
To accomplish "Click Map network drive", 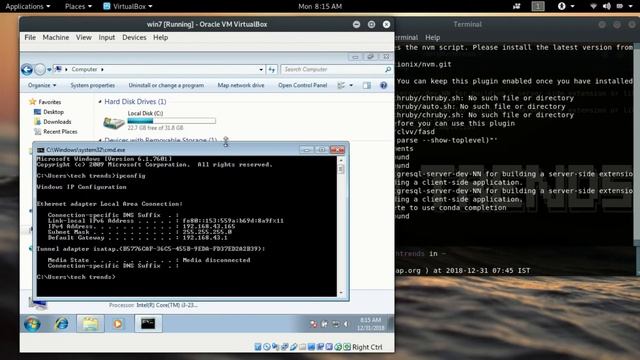I will 241,85.
